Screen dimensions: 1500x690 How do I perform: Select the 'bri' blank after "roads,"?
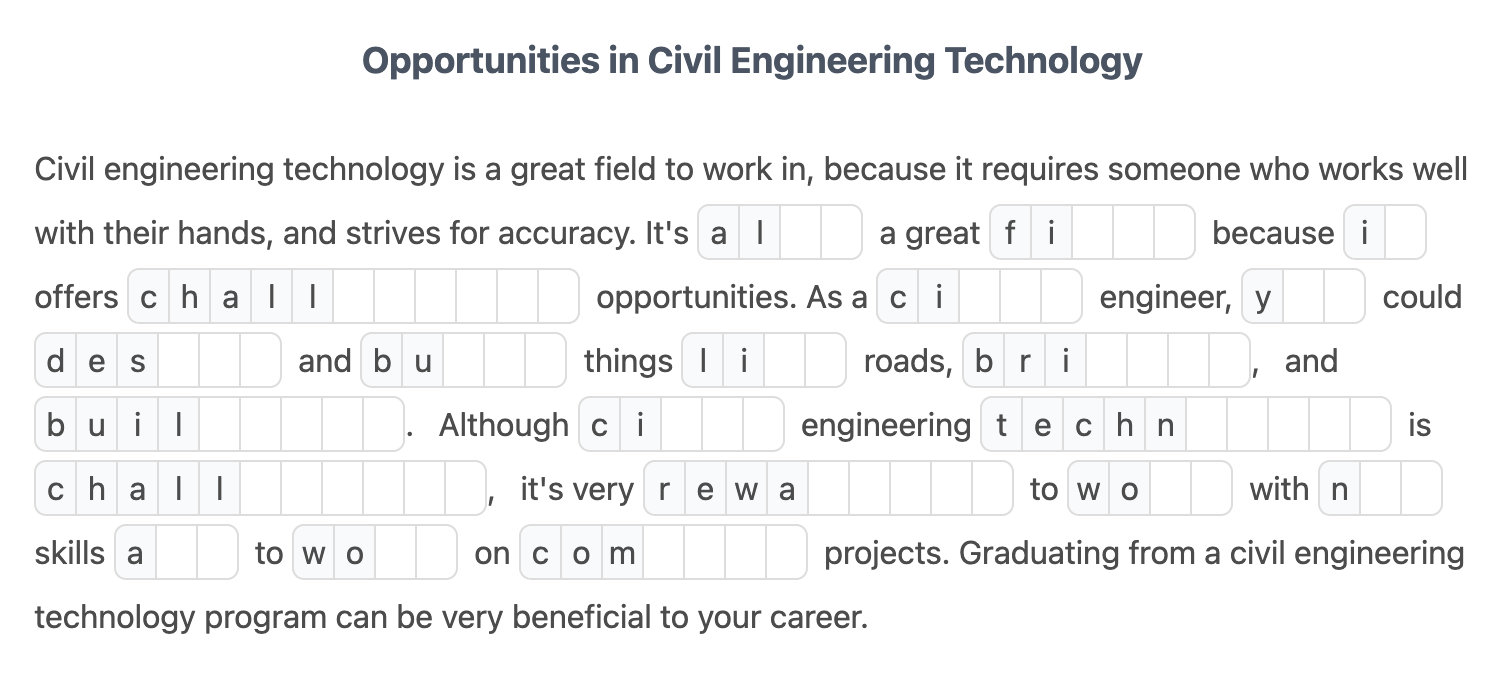click(x=1107, y=361)
